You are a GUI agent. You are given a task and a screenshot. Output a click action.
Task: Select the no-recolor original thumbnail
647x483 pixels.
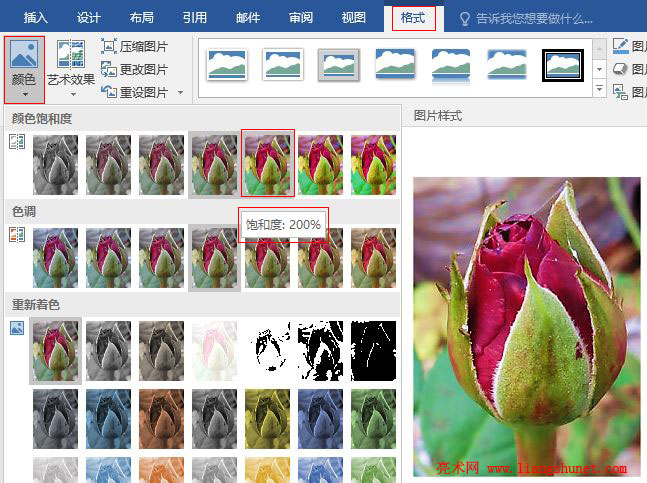coord(55,351)
